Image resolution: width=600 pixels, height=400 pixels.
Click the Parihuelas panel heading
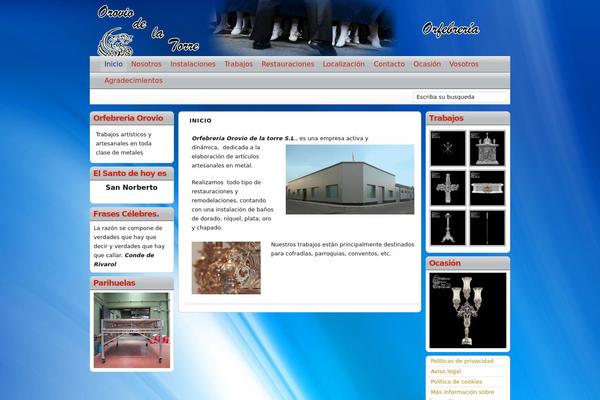(114, 283)
